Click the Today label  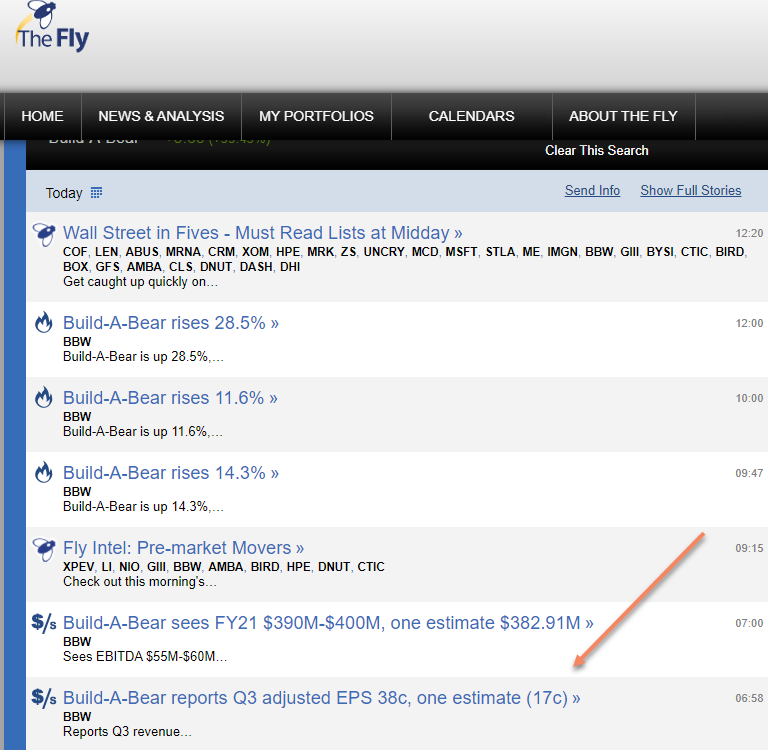click(64, 193)
